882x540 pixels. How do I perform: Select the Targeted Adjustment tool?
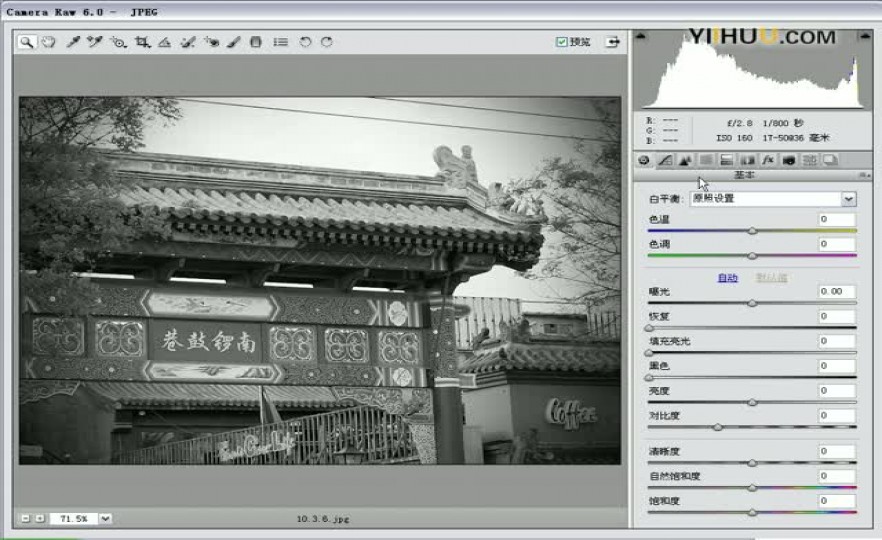point(118,42)
